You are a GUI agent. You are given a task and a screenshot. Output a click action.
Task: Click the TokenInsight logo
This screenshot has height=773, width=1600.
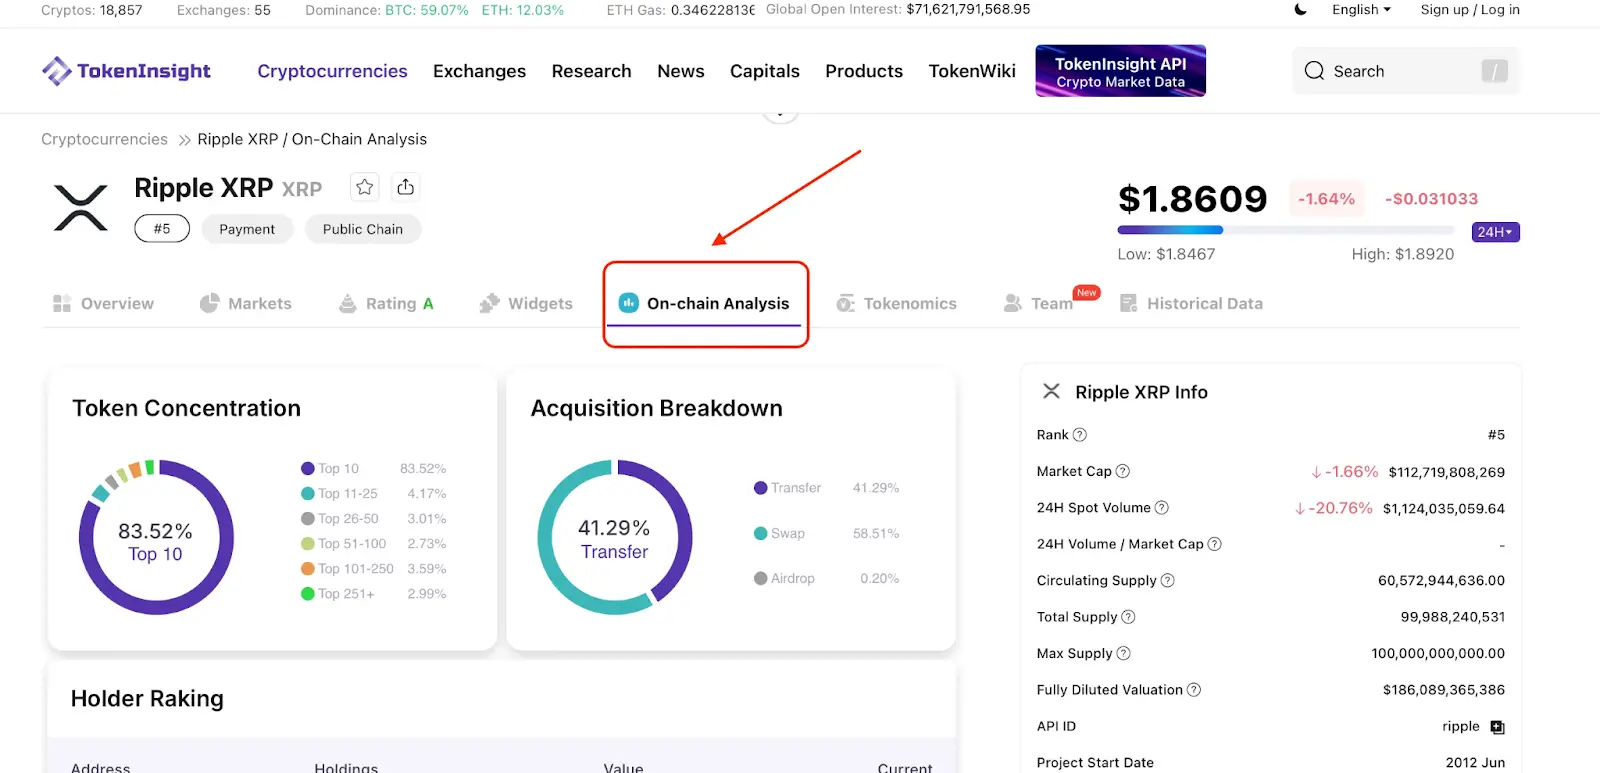click(126, 71)
